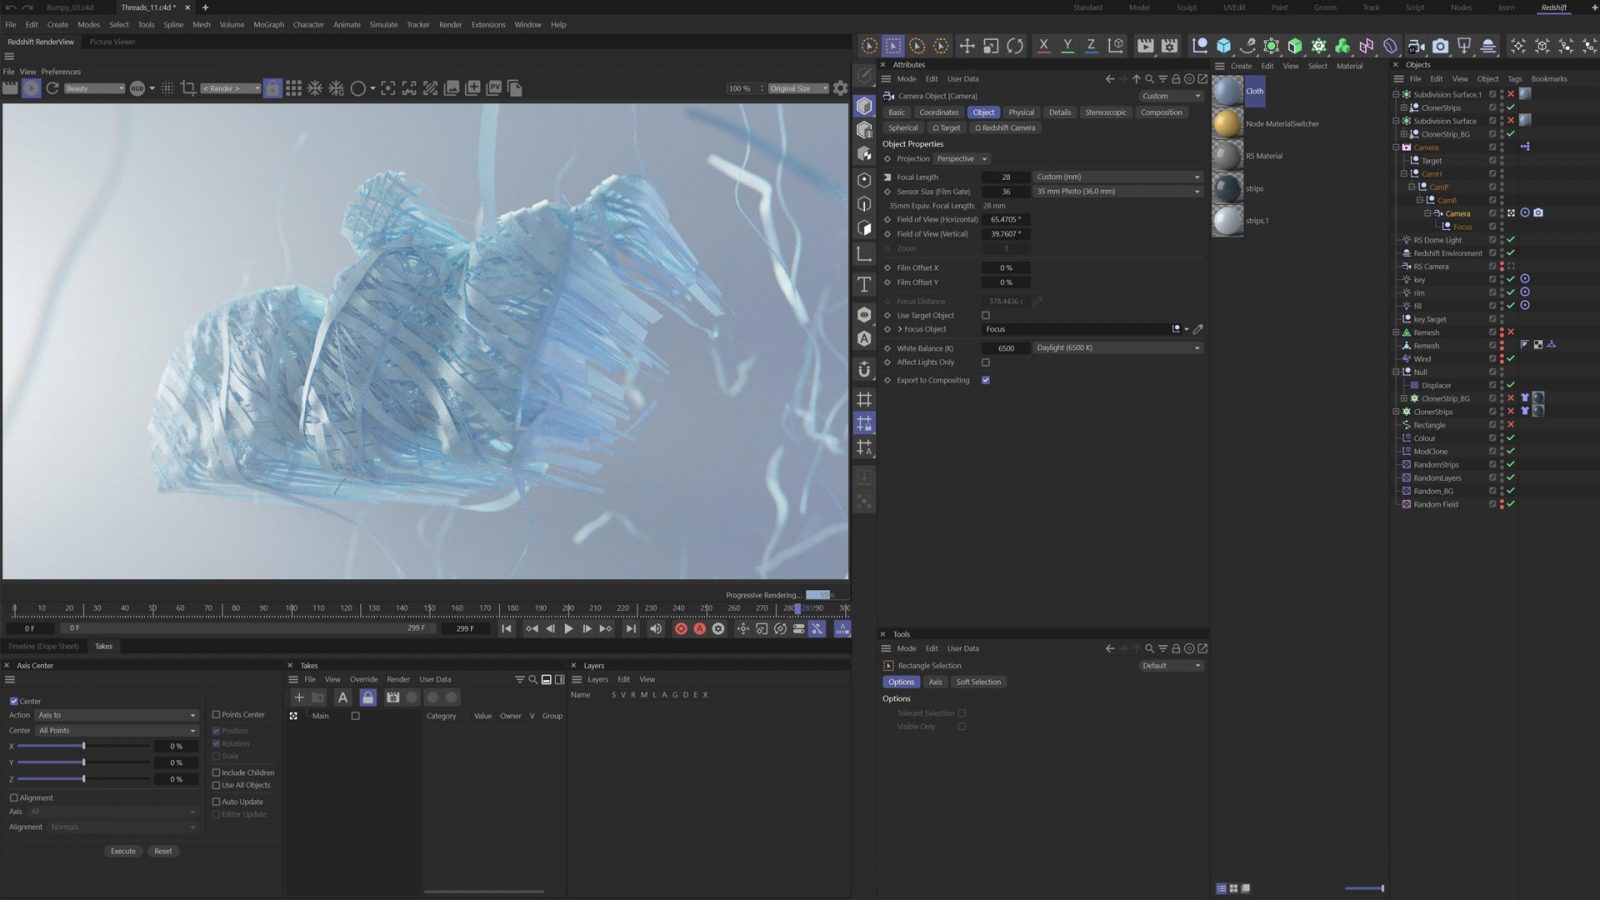Click the Reset button in Axis Center

[x=163, y=851]
